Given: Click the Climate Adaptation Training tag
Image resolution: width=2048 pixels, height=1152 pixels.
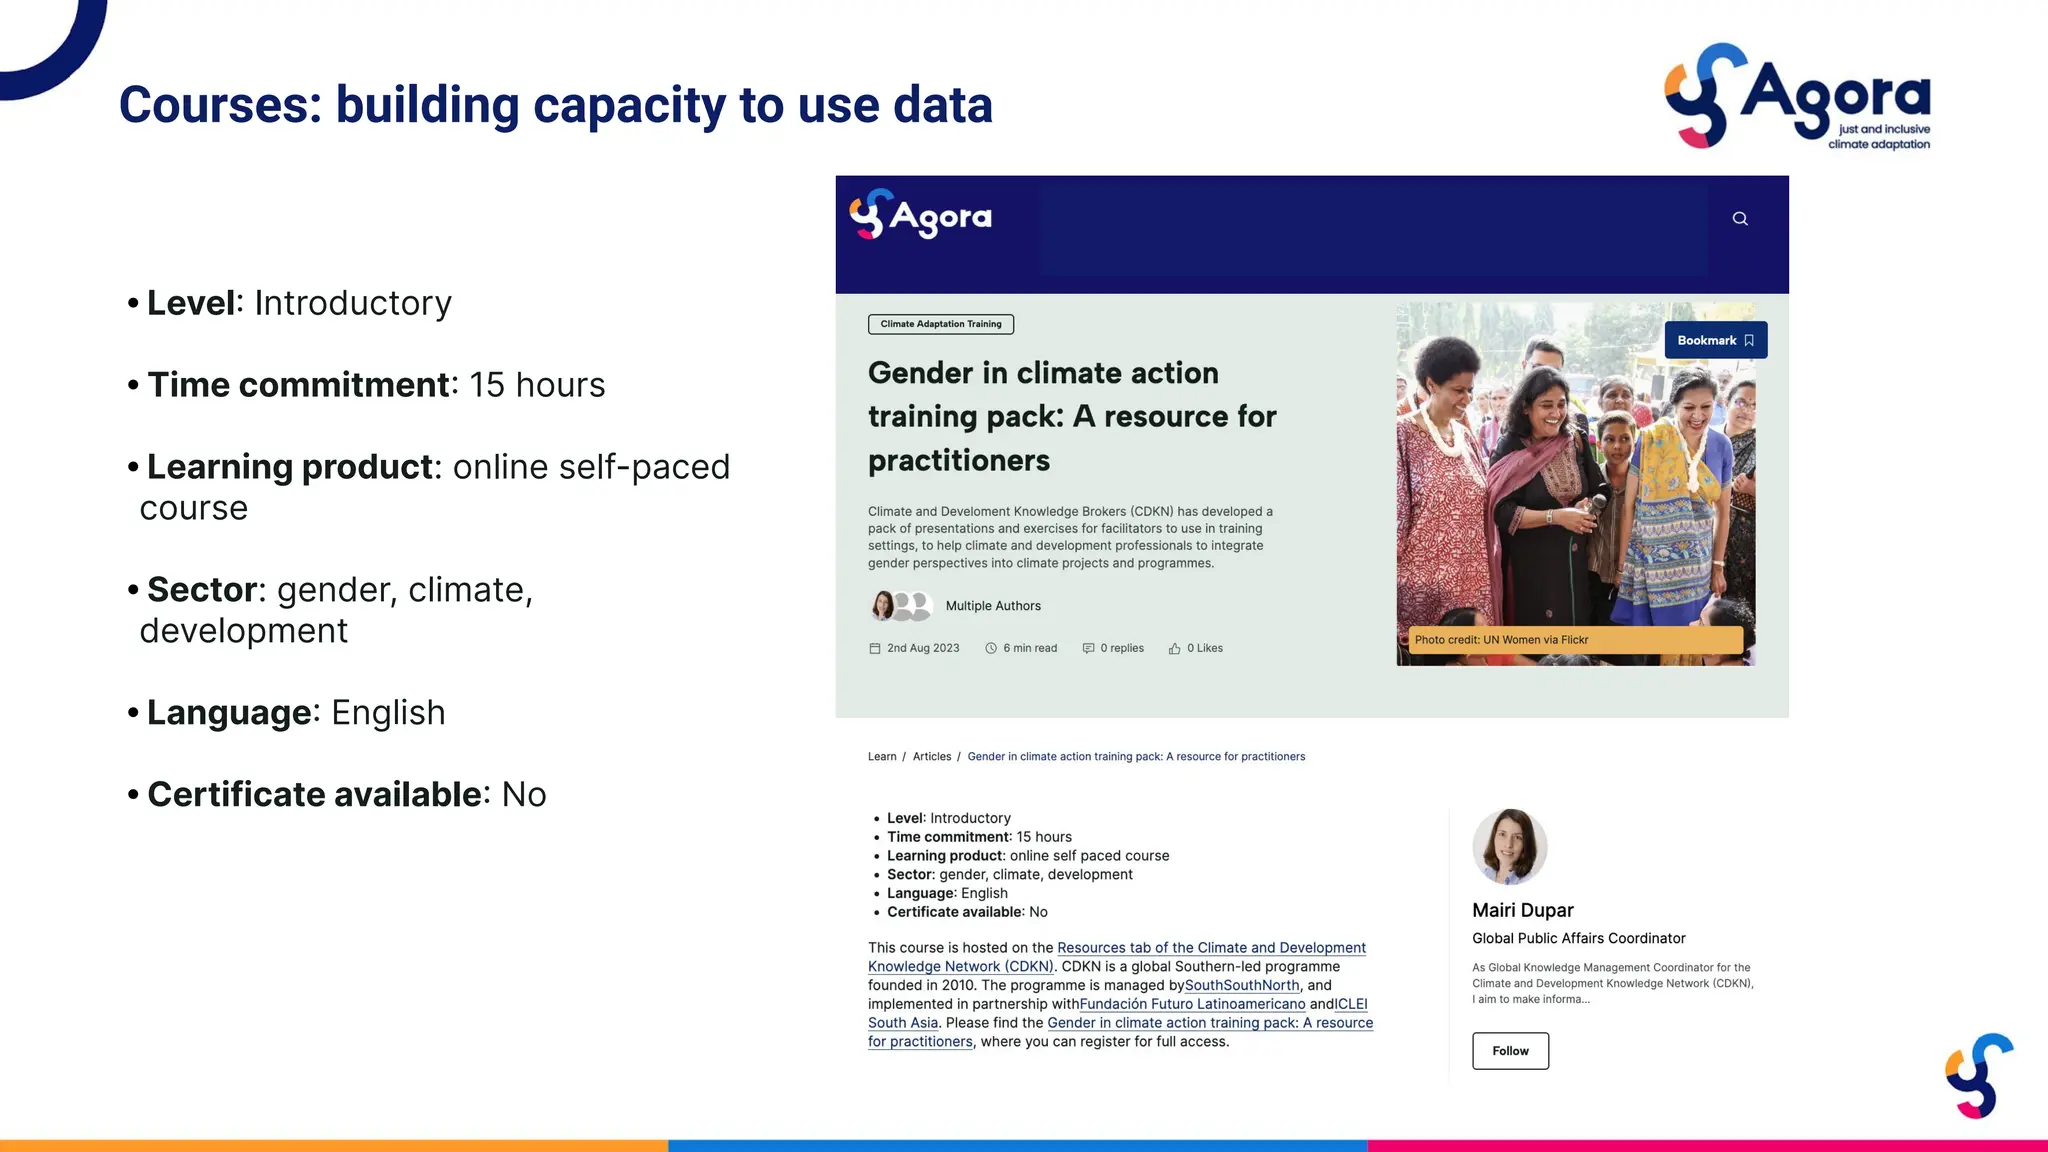Looking at the screenshot, I should (x=941, y=324).
